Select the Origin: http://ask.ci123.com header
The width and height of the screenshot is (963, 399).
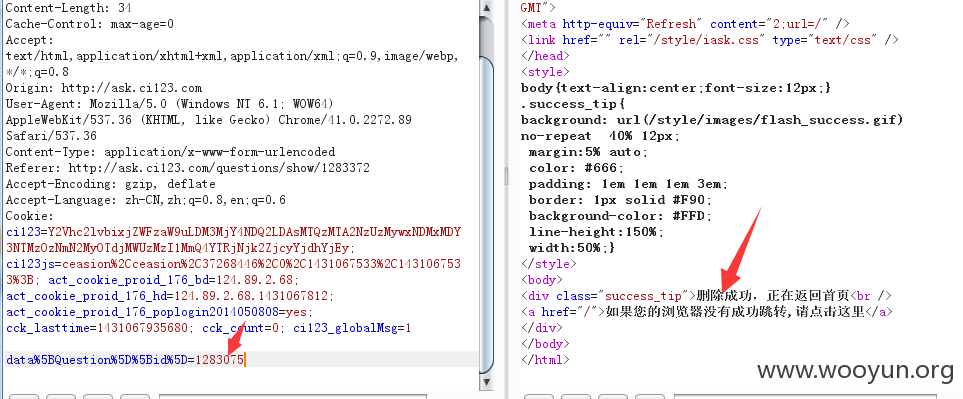(104, 88)
